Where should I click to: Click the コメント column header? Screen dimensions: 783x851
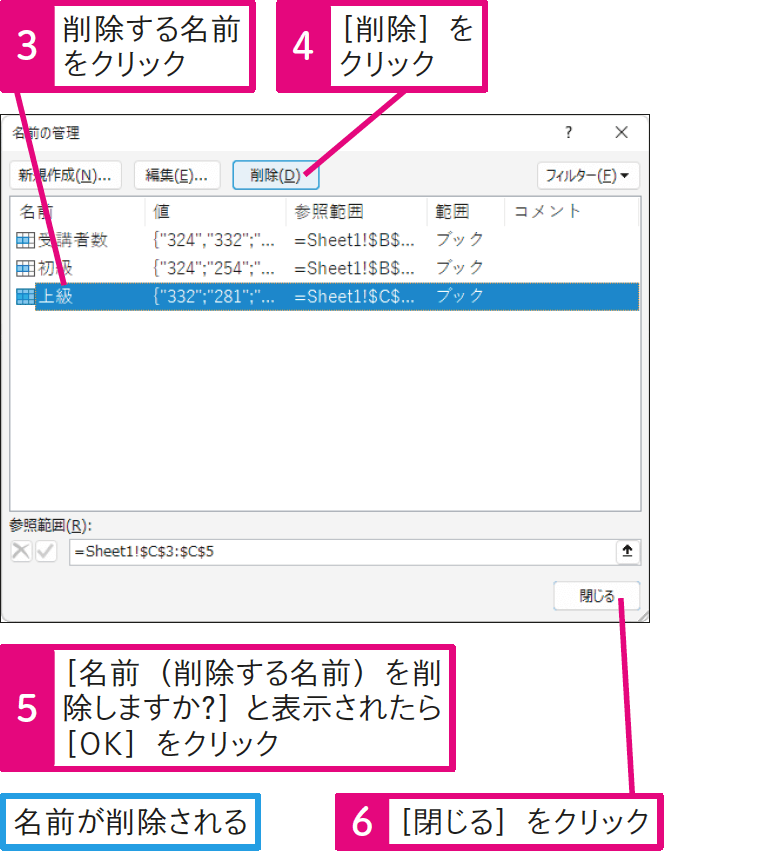(x=570, y=211)
